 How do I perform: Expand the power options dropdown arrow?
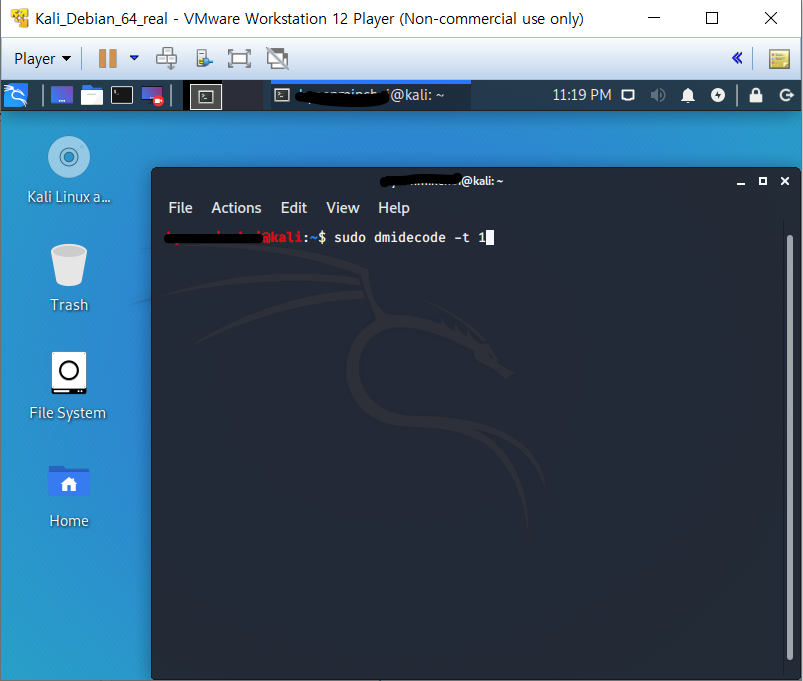134,58
